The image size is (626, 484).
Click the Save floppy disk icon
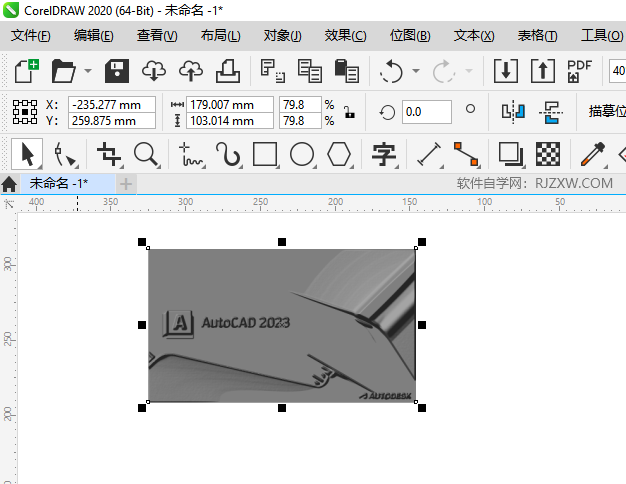click(117, 71)
